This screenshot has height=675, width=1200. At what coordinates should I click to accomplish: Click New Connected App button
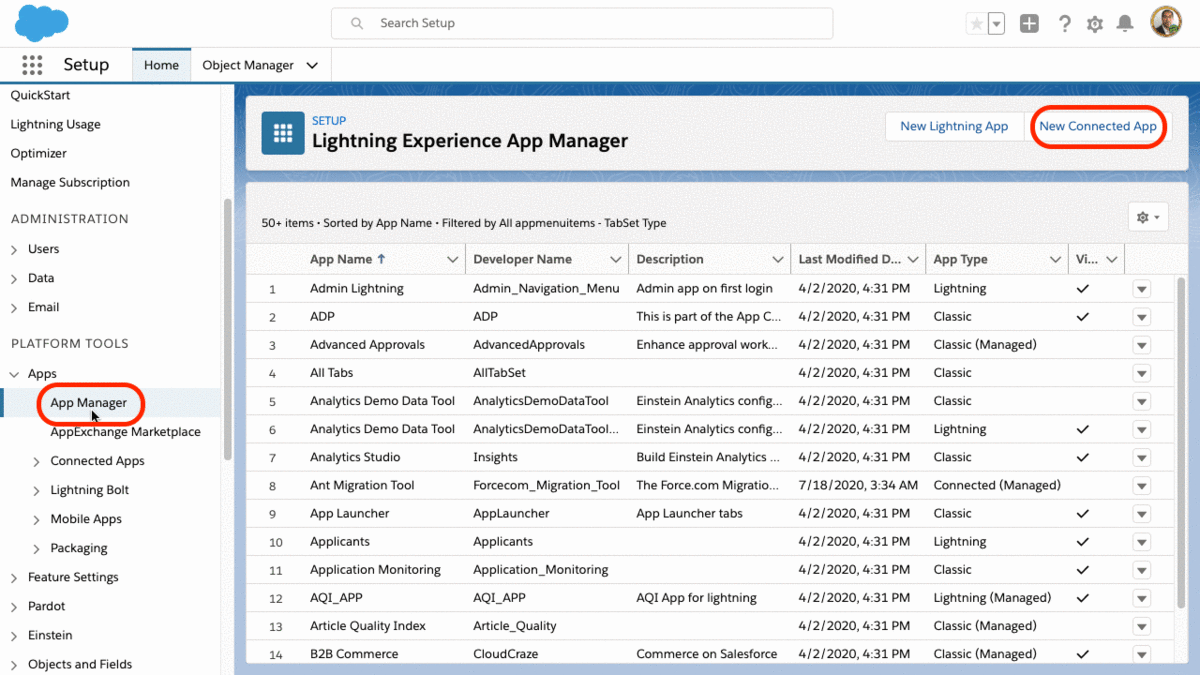point(1098,126)
